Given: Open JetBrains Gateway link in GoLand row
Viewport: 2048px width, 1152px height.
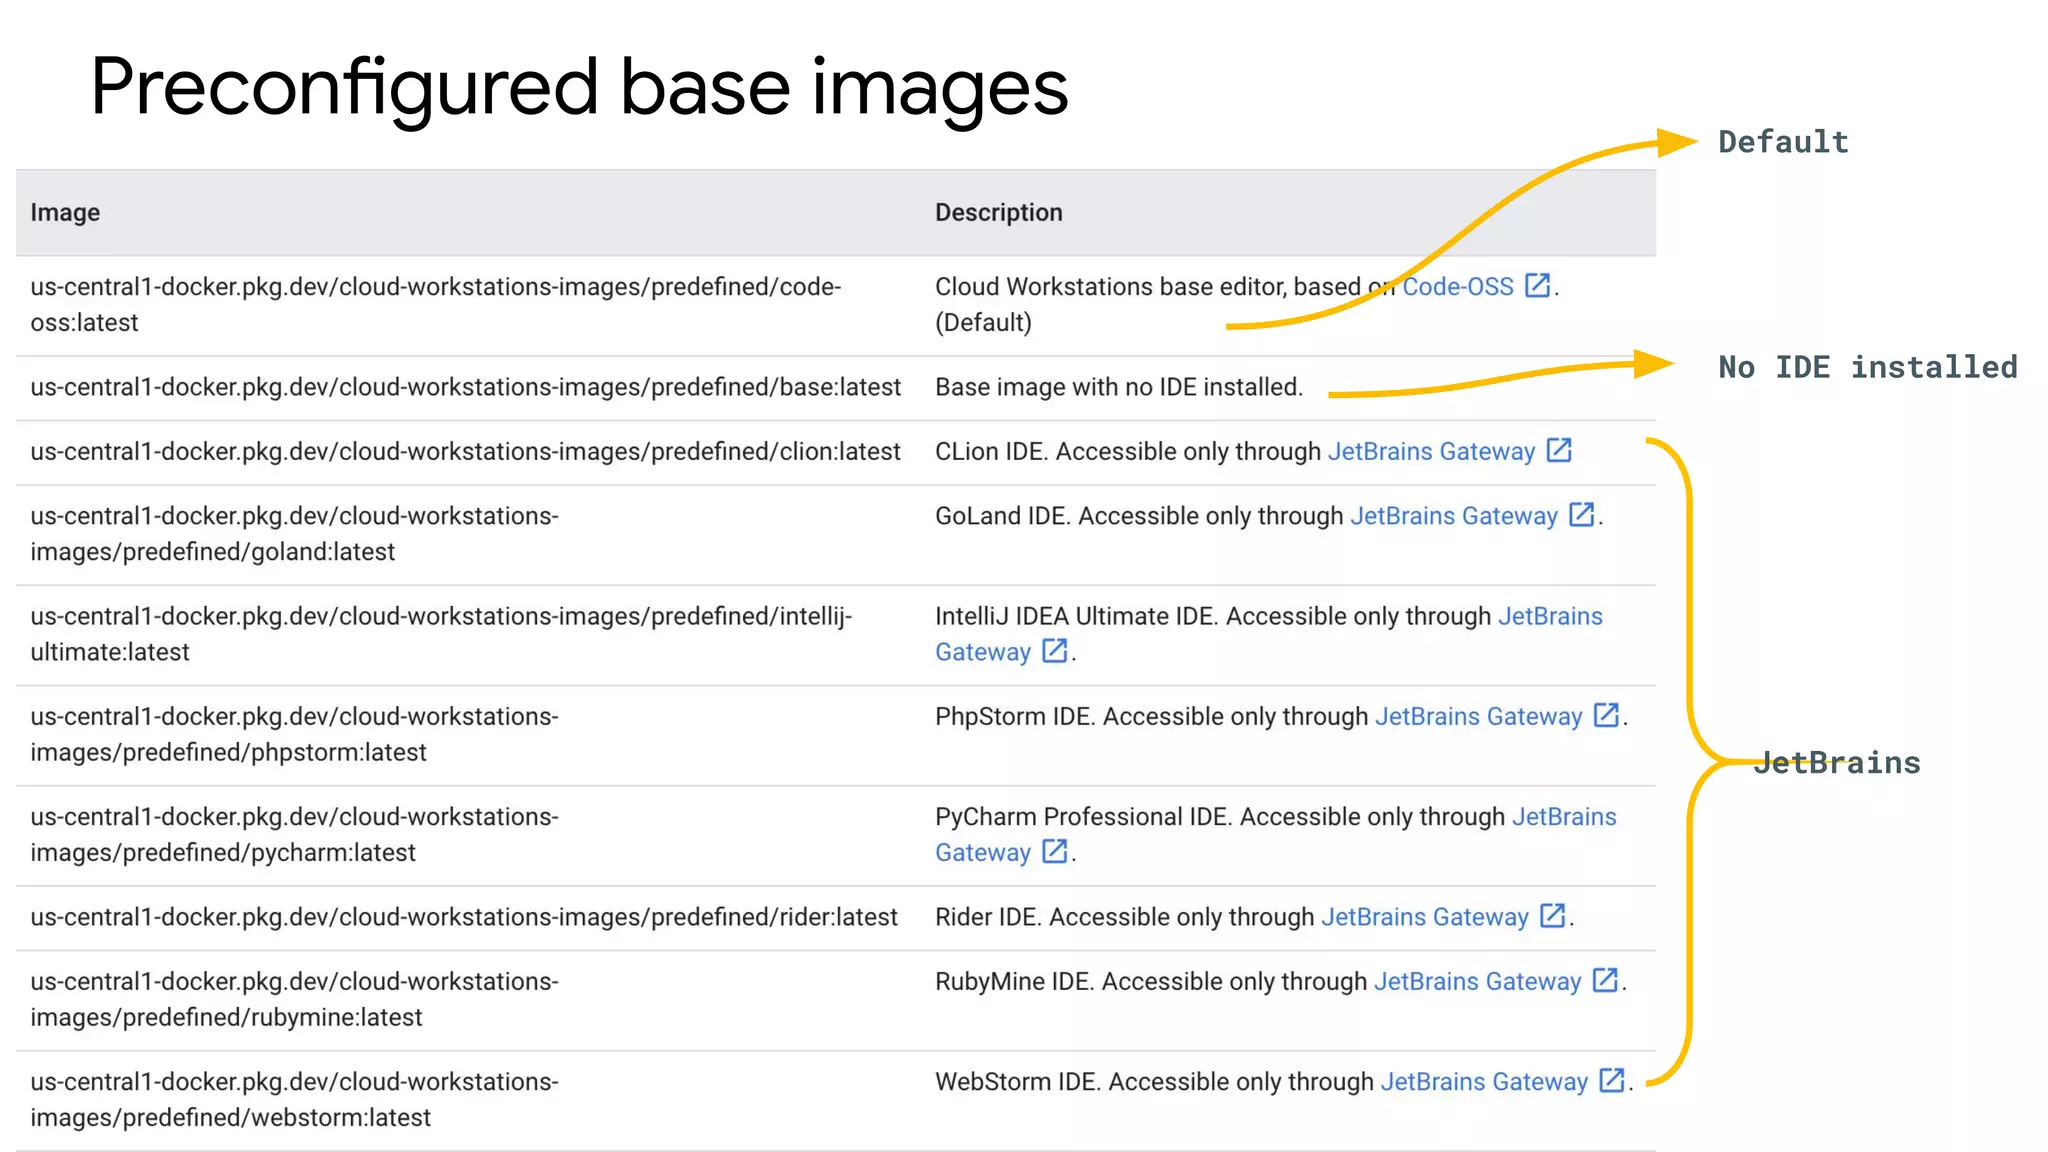Looking at the screenshot, I should (x=1454, y=516).
